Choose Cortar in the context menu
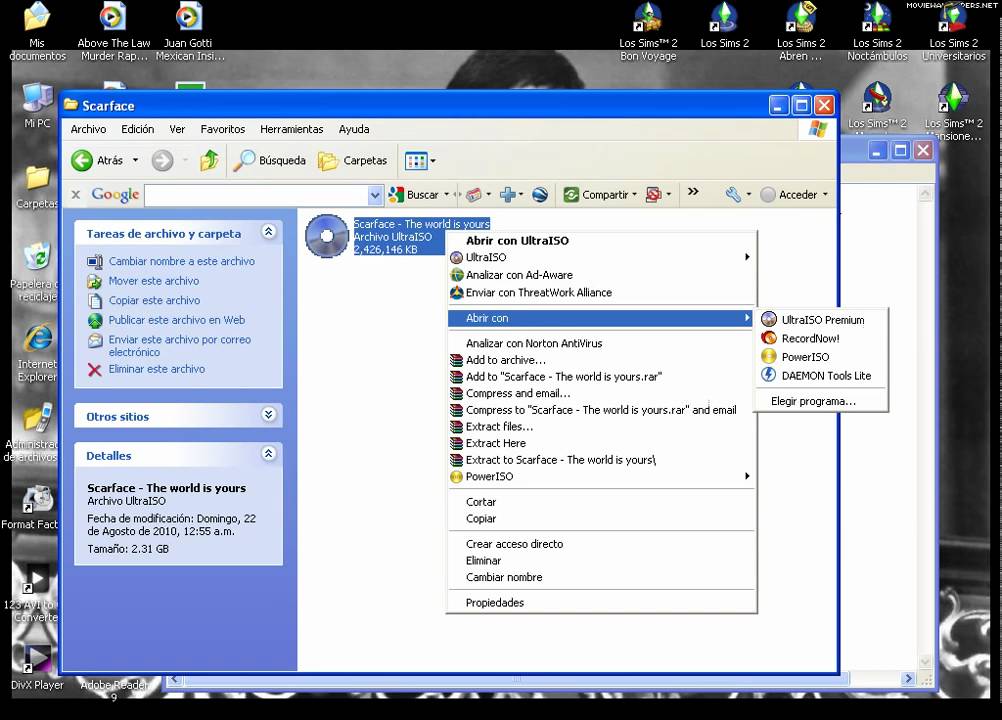Viewport: 1002px width, 720px height. pos(601,502)
